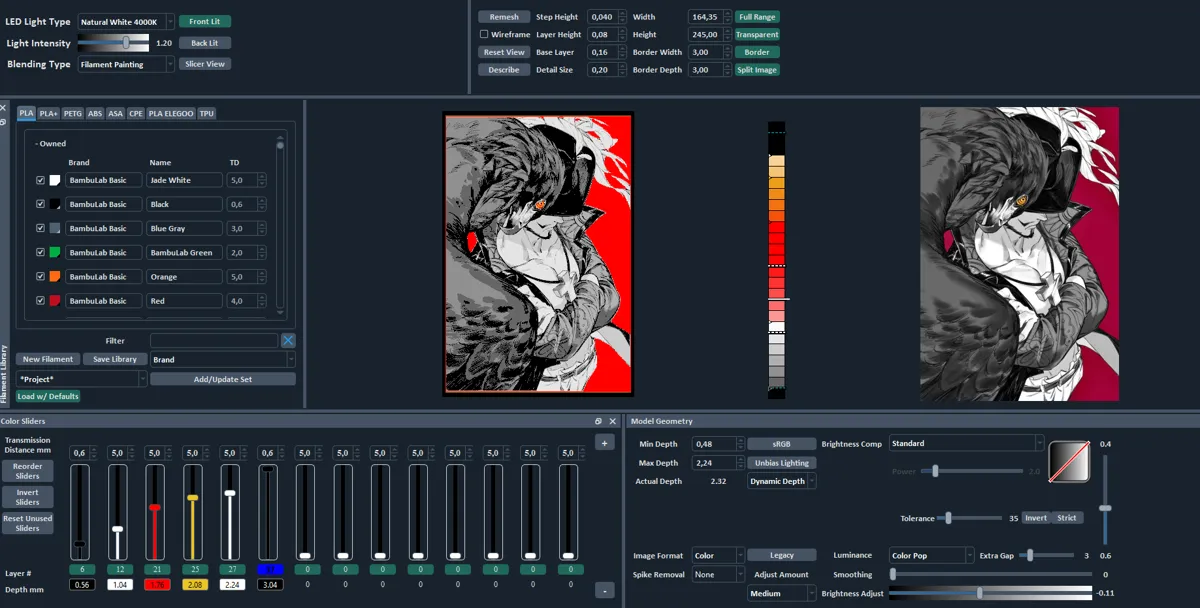
Task: Float the Color Sliders panel
Action: point(599,421)
